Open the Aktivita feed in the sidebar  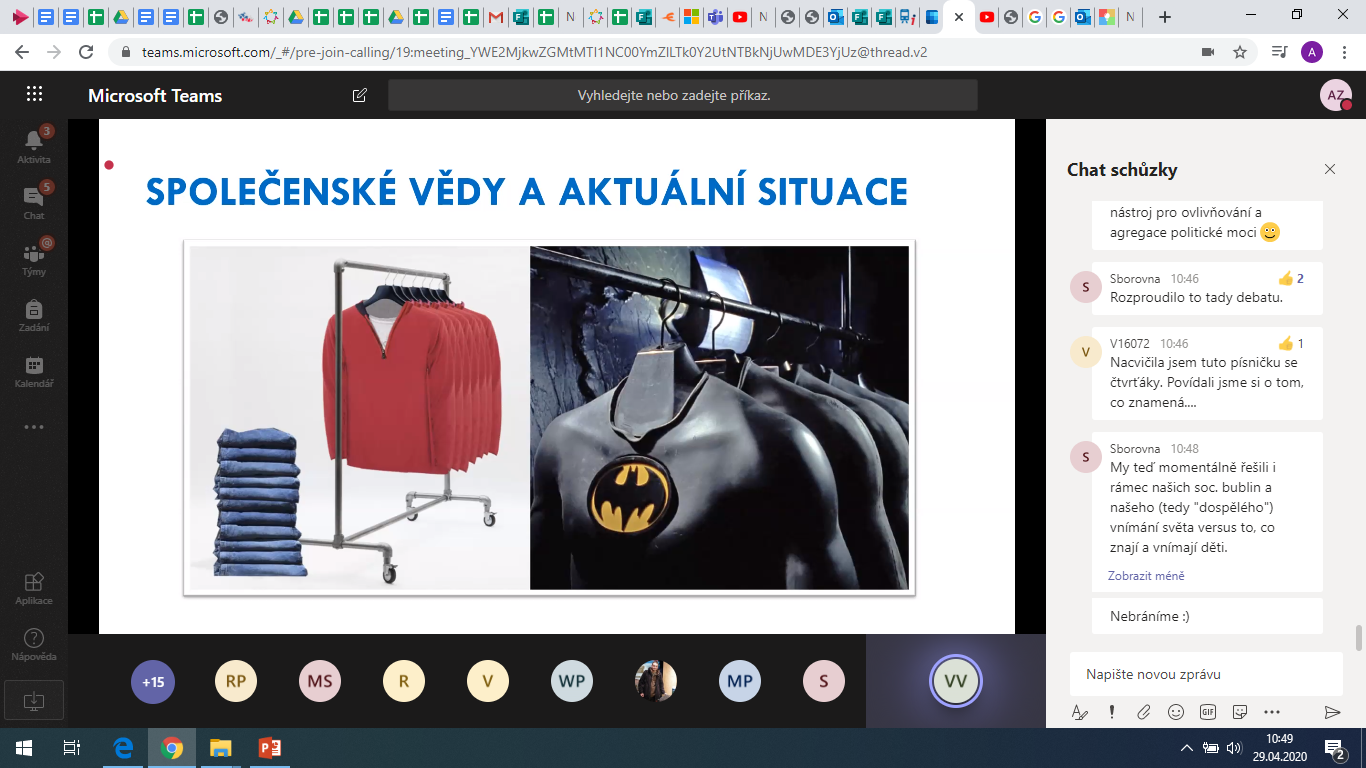coord(34,146)
